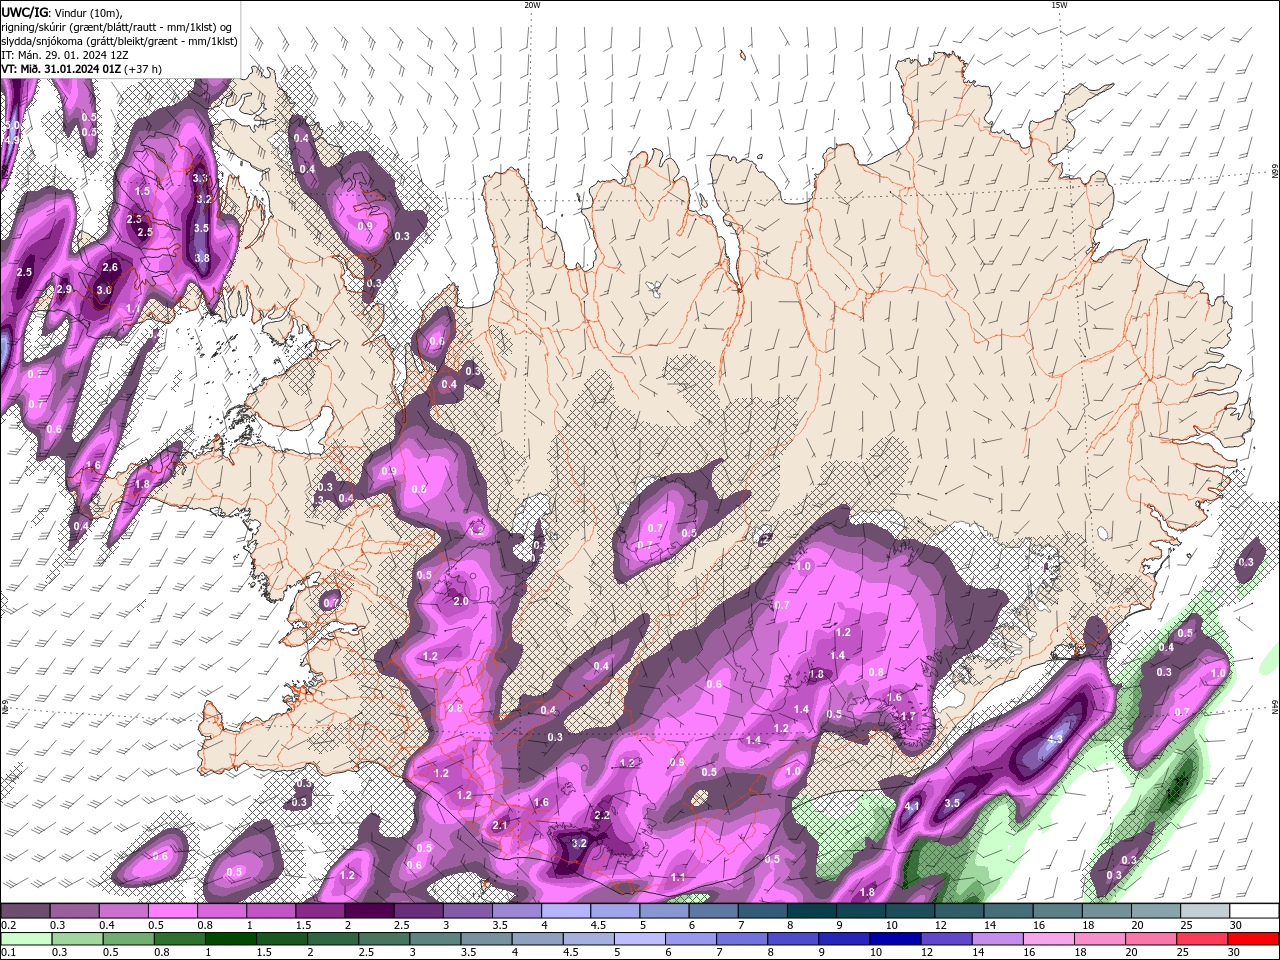Select the '4.1' precipitation value on the map
The height and width of the screenshot is (960, 1280).
tap(912, 806)
